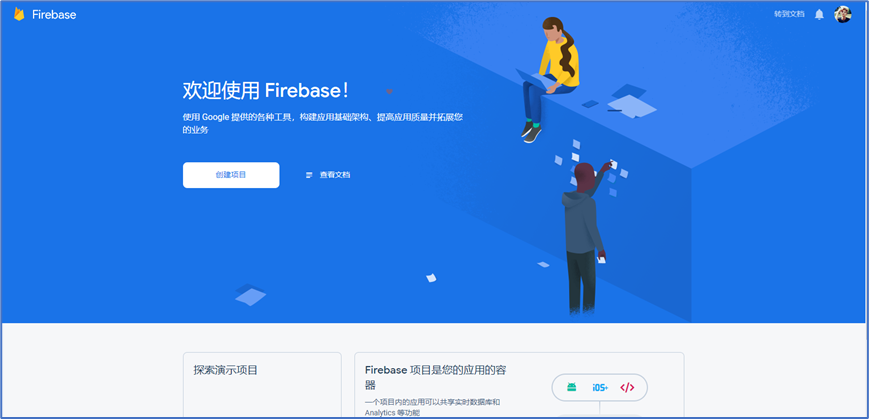Open the 探索演示项目 card
The image size is (869, 419).
point(262,385)
